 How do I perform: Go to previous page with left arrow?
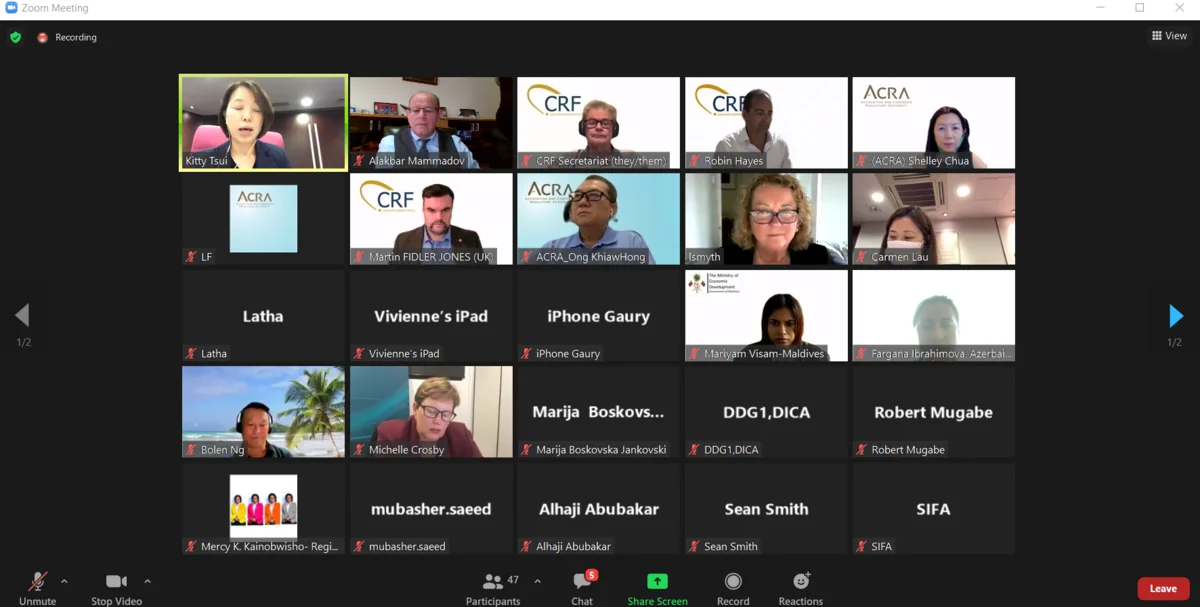click(x=22, y=316)
